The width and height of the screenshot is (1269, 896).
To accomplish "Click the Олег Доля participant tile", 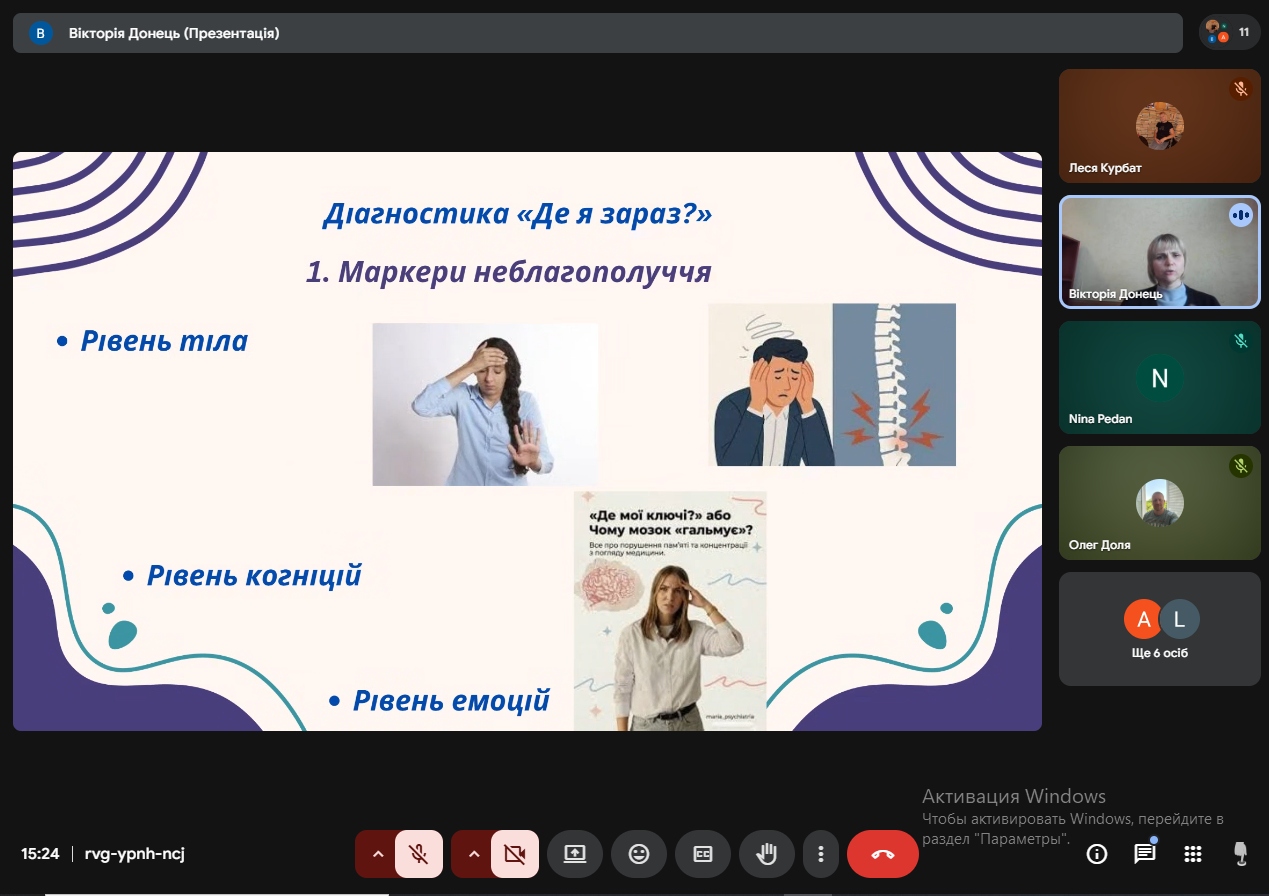I will [x=1159, y=503].
